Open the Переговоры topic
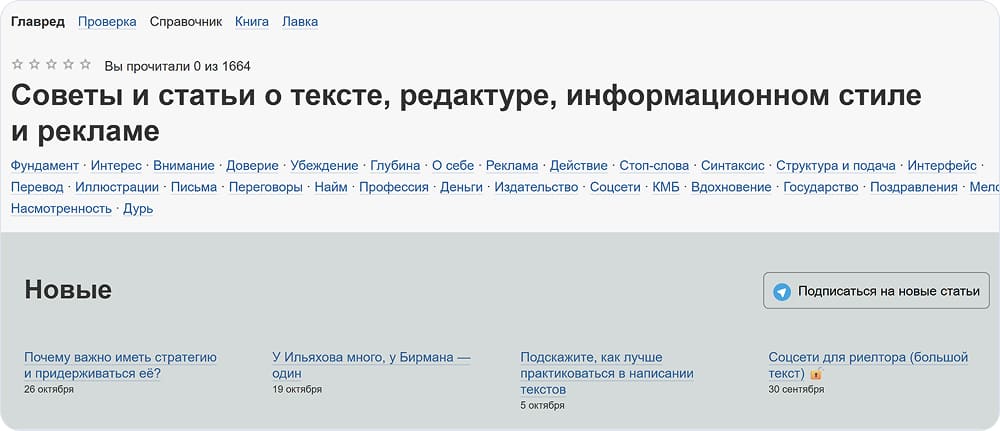1000x431 pixels. 265,187
